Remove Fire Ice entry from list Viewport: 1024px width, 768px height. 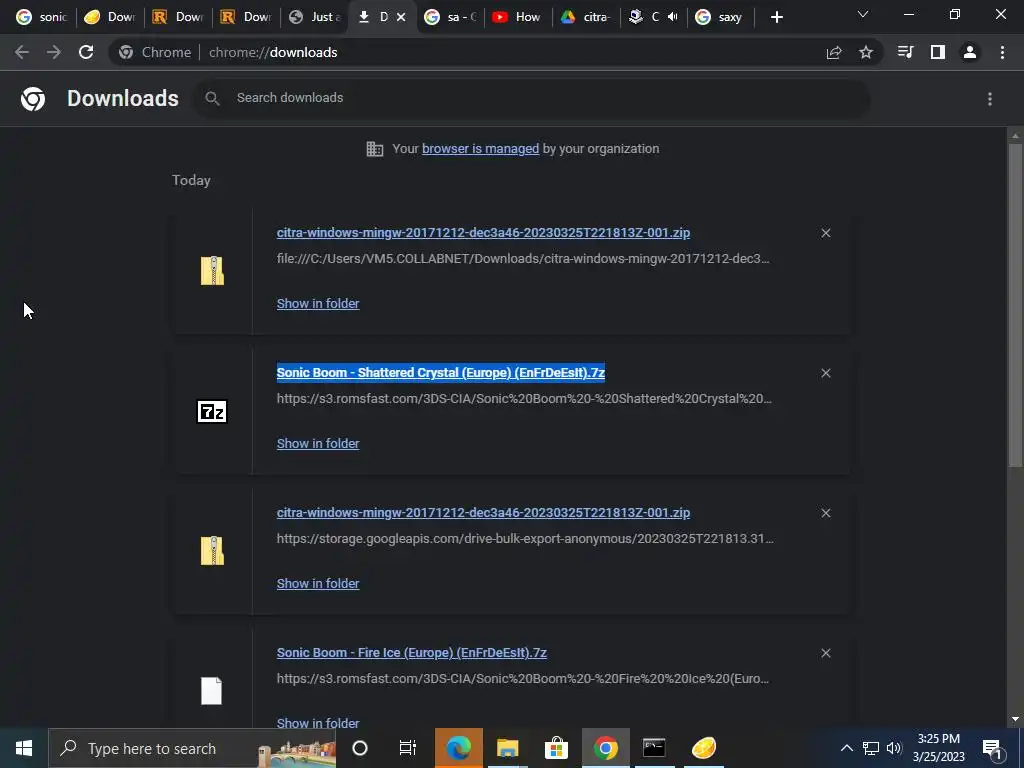coord(825,653)
